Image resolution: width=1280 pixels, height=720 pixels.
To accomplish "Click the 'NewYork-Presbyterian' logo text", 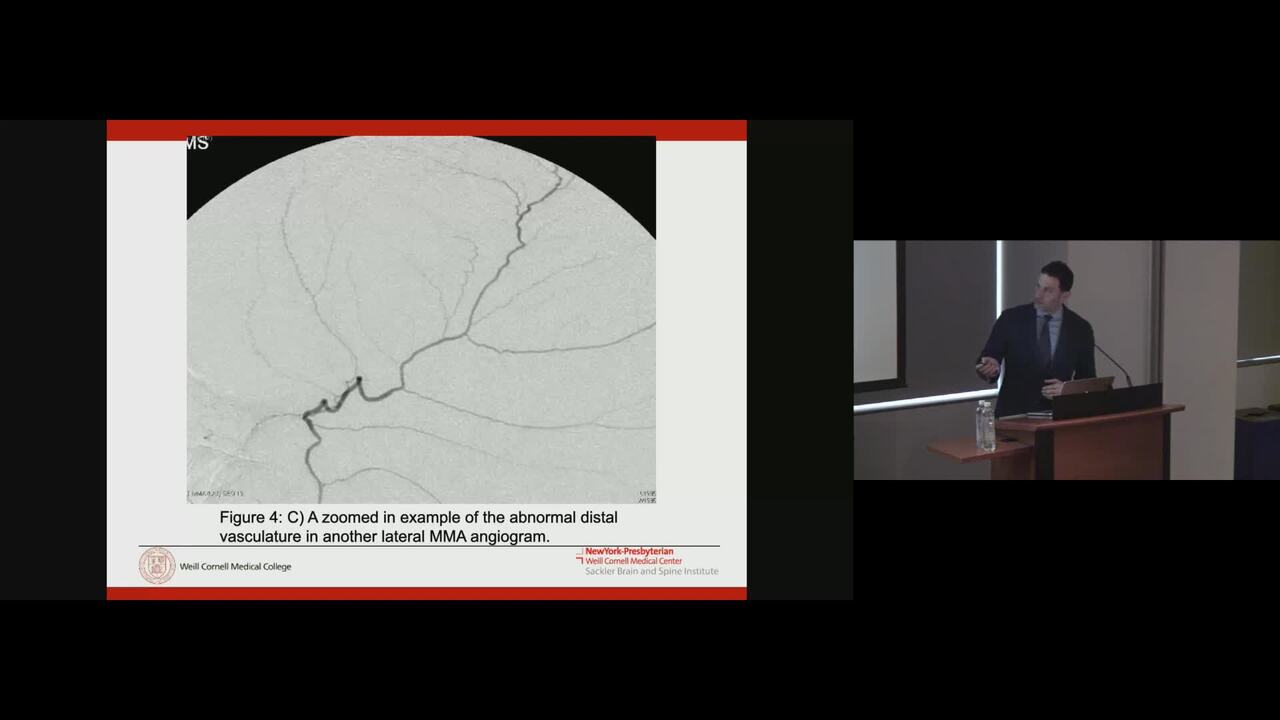I will tap(629, 551).
